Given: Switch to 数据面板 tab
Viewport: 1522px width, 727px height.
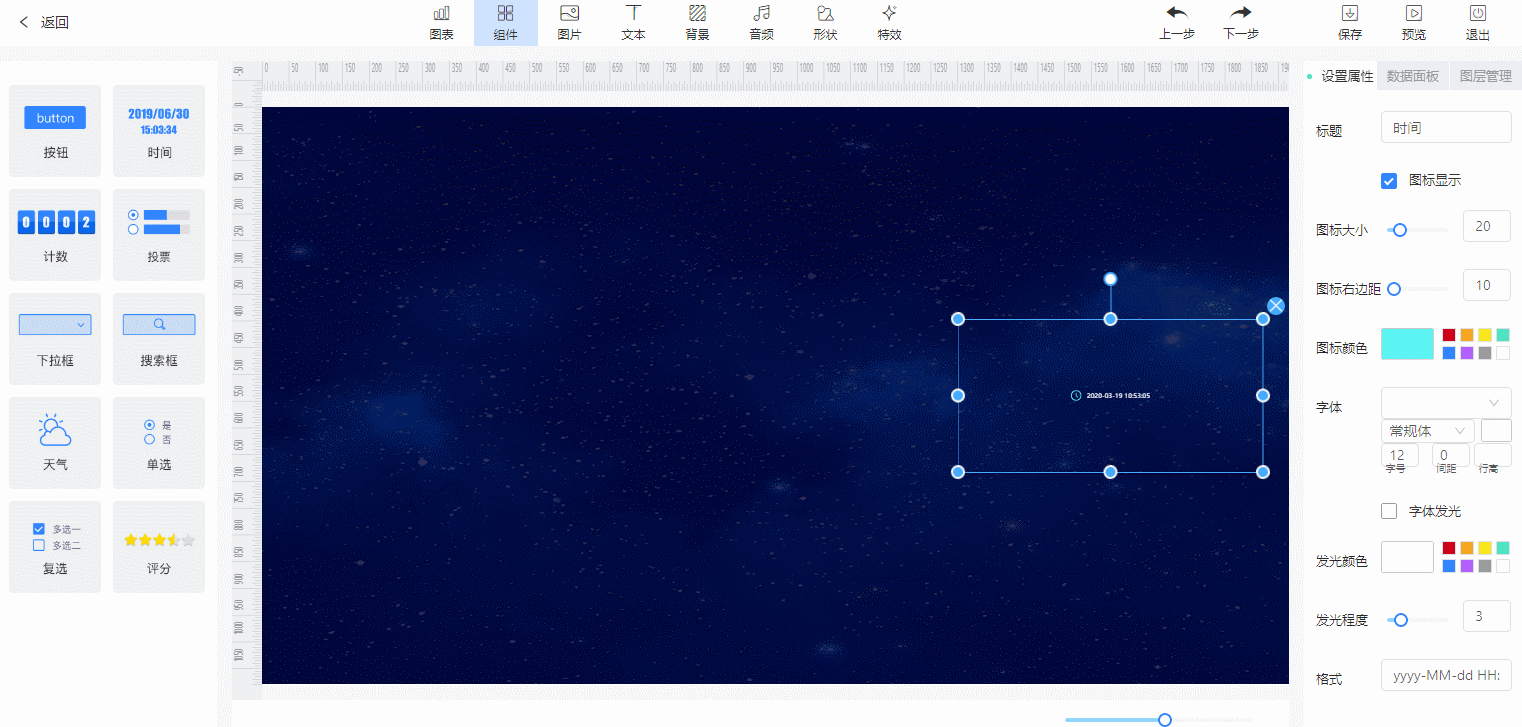Looking at the screenshot, I should [x=1413, y=76].
